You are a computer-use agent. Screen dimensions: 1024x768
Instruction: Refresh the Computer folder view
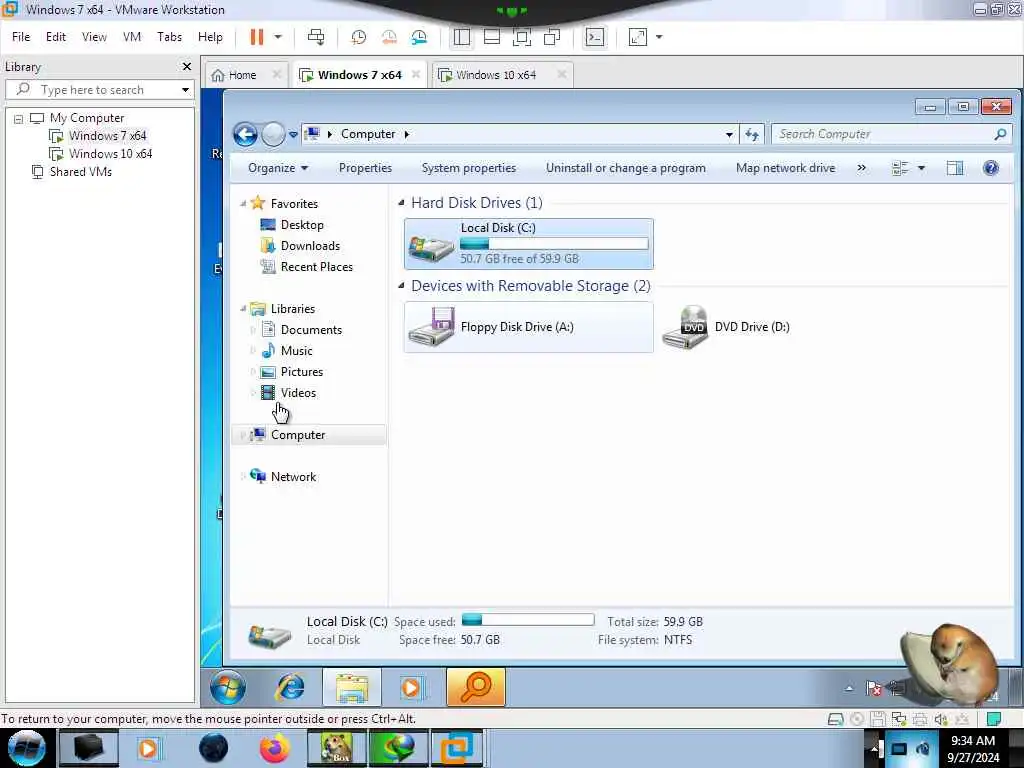[x=752, y=135]
